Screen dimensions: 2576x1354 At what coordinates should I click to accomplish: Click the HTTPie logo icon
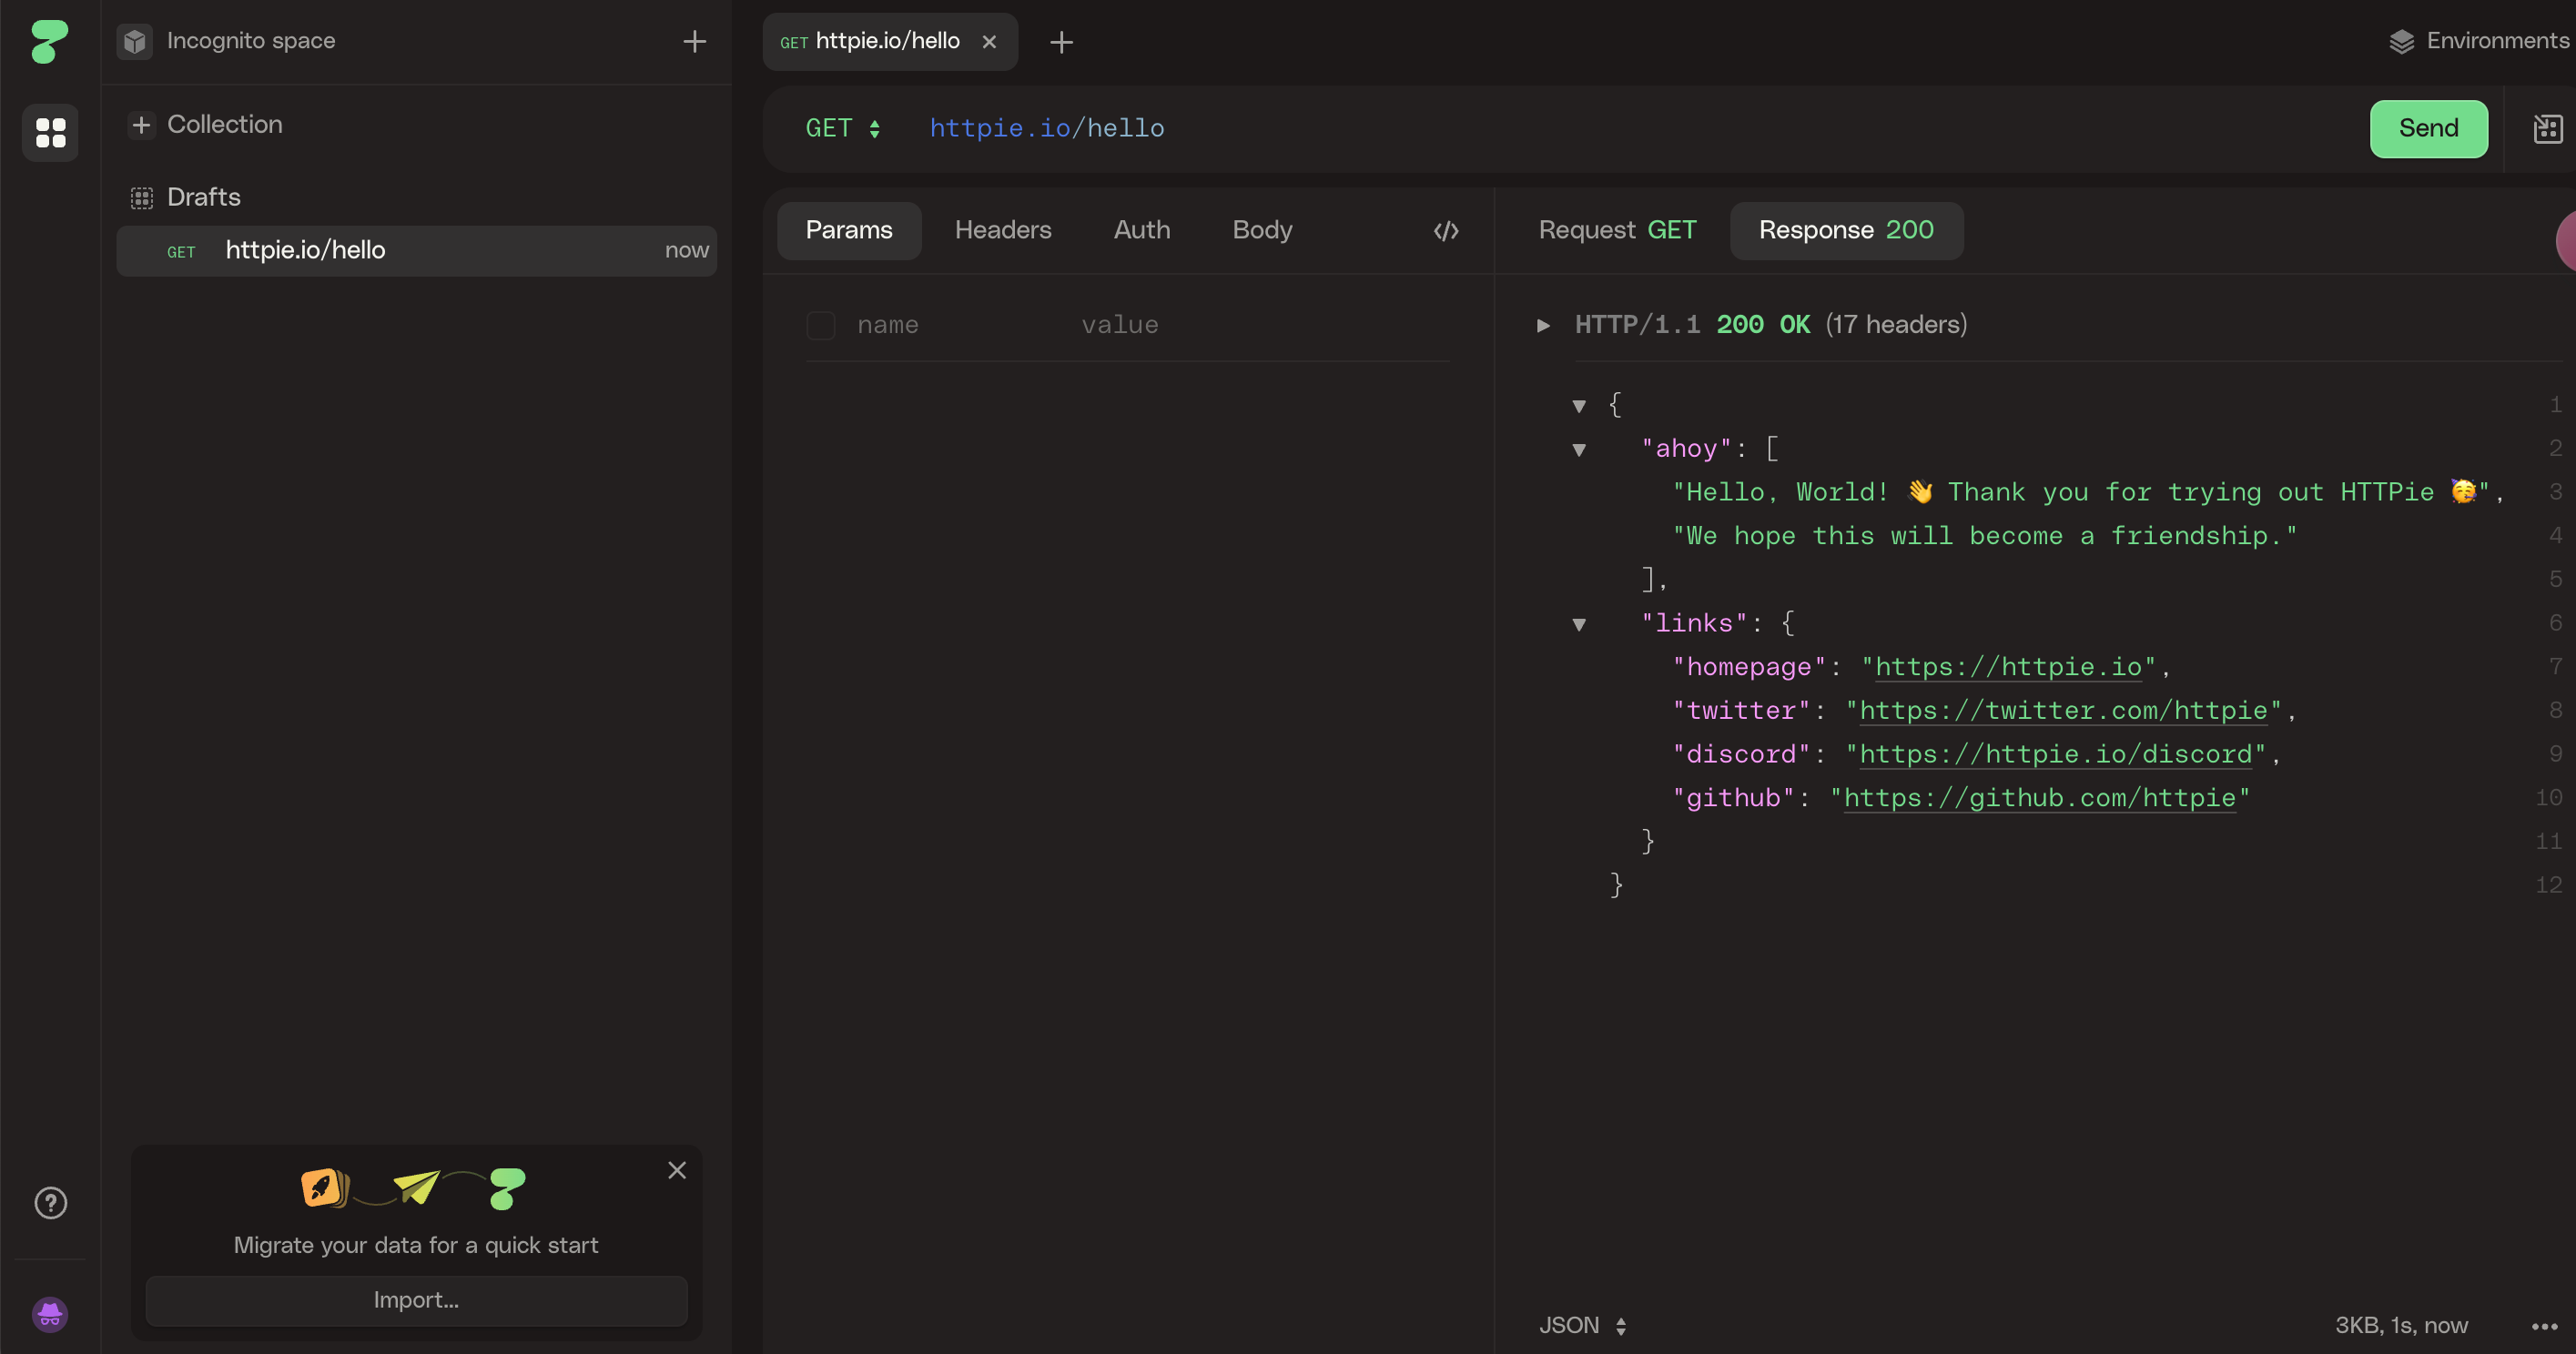coord(49,41)
